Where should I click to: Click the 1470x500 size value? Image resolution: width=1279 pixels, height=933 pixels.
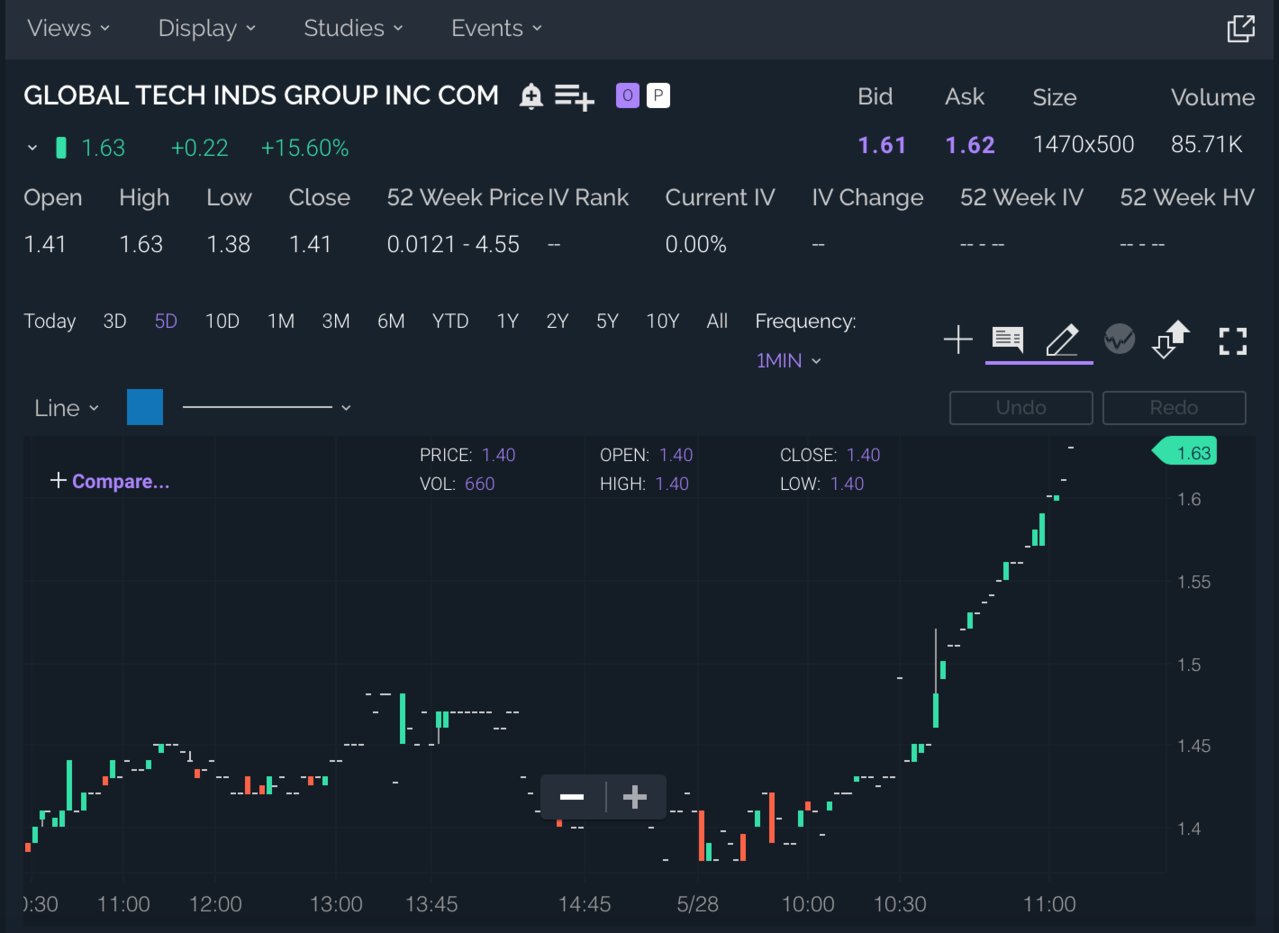click(1084, 145)
